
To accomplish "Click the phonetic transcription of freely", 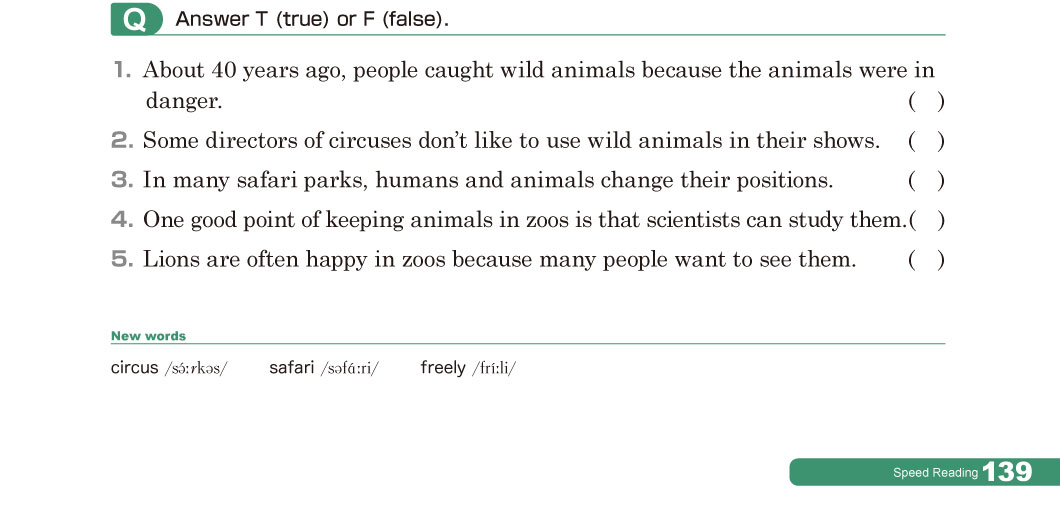I will pos(494,369).
